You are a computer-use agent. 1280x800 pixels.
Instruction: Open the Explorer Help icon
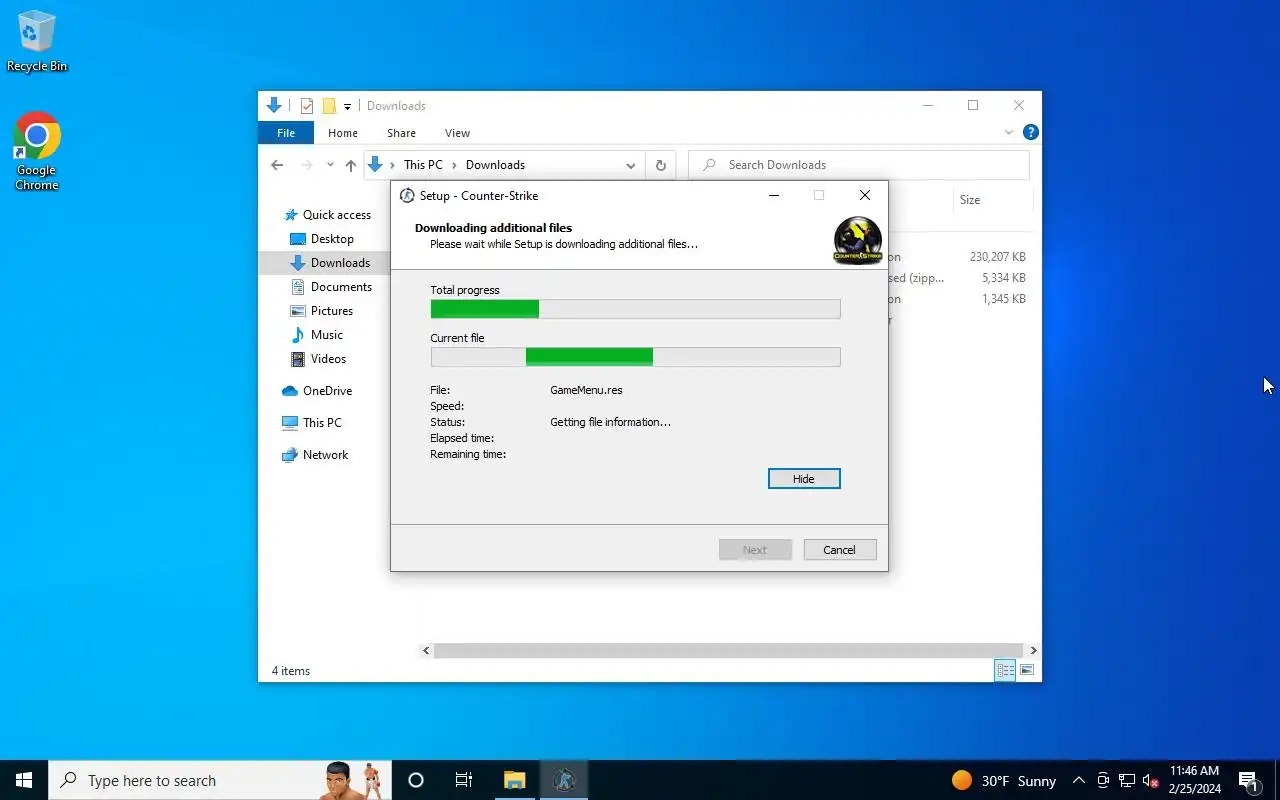tap(1031, 132)
